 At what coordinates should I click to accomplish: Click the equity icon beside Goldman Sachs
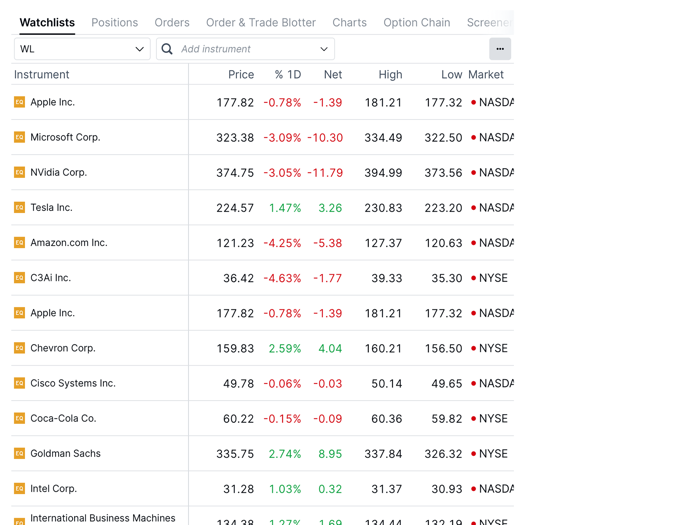click(19, 454)
